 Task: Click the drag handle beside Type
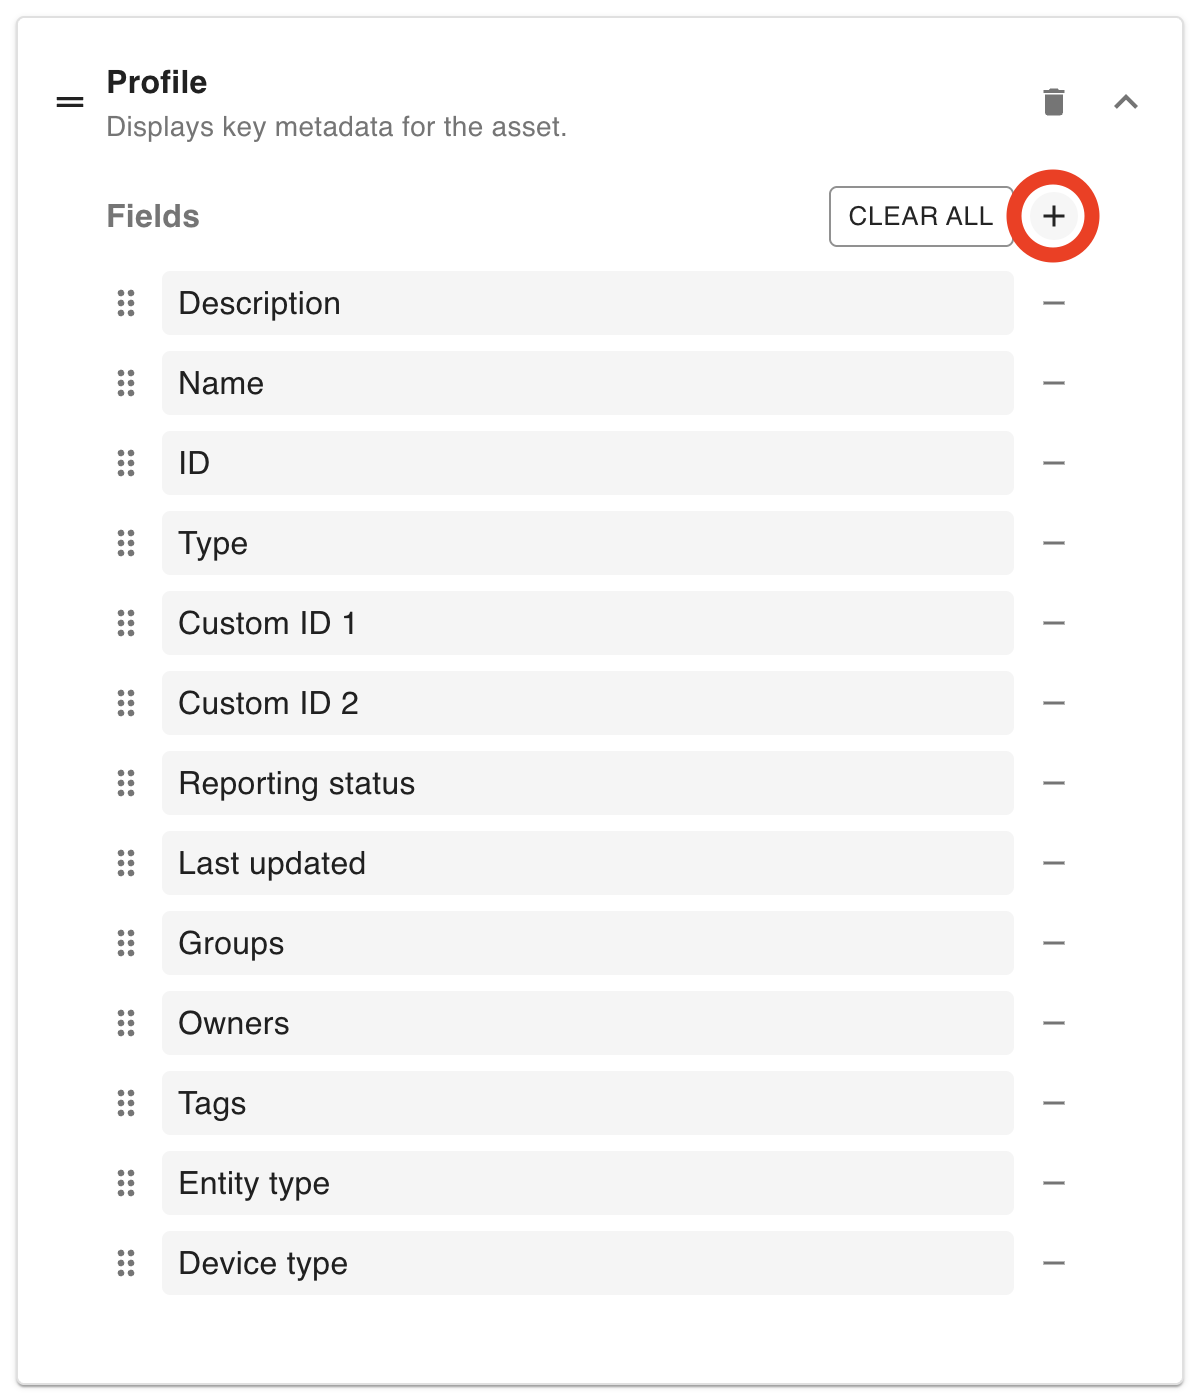[x=126, y=543]
